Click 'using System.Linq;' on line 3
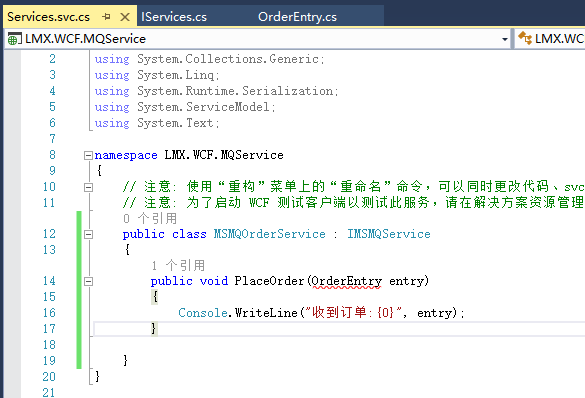The image size is (585, 398). tap(157, 75)
